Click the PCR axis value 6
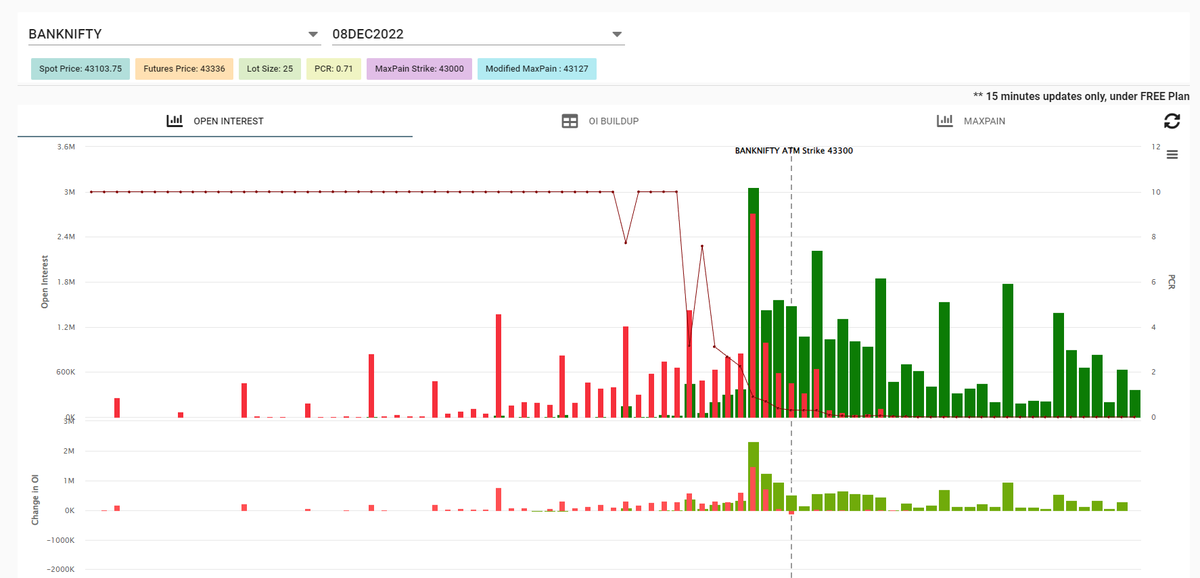The width and height of the screenshot is (1200, 578). 1153,282
